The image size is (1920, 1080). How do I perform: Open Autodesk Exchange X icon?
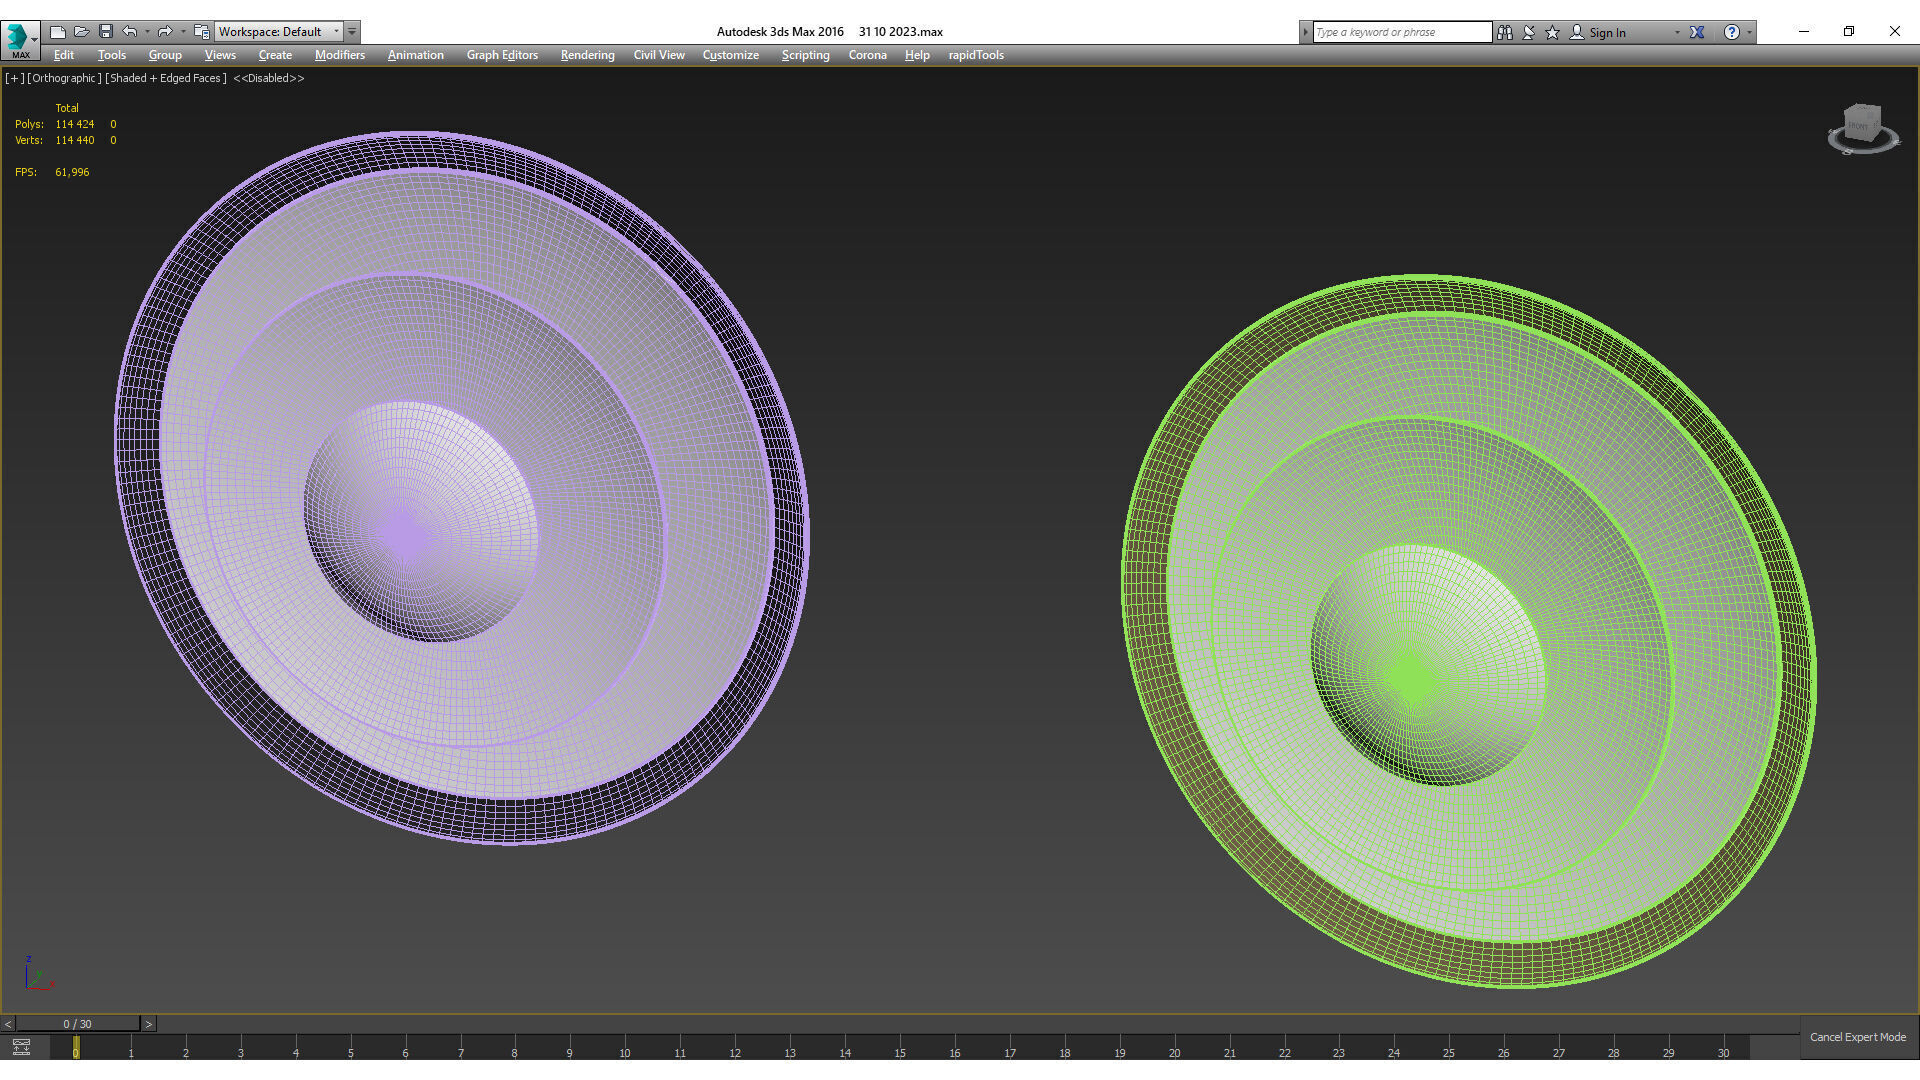click(x=1697, y=32)
